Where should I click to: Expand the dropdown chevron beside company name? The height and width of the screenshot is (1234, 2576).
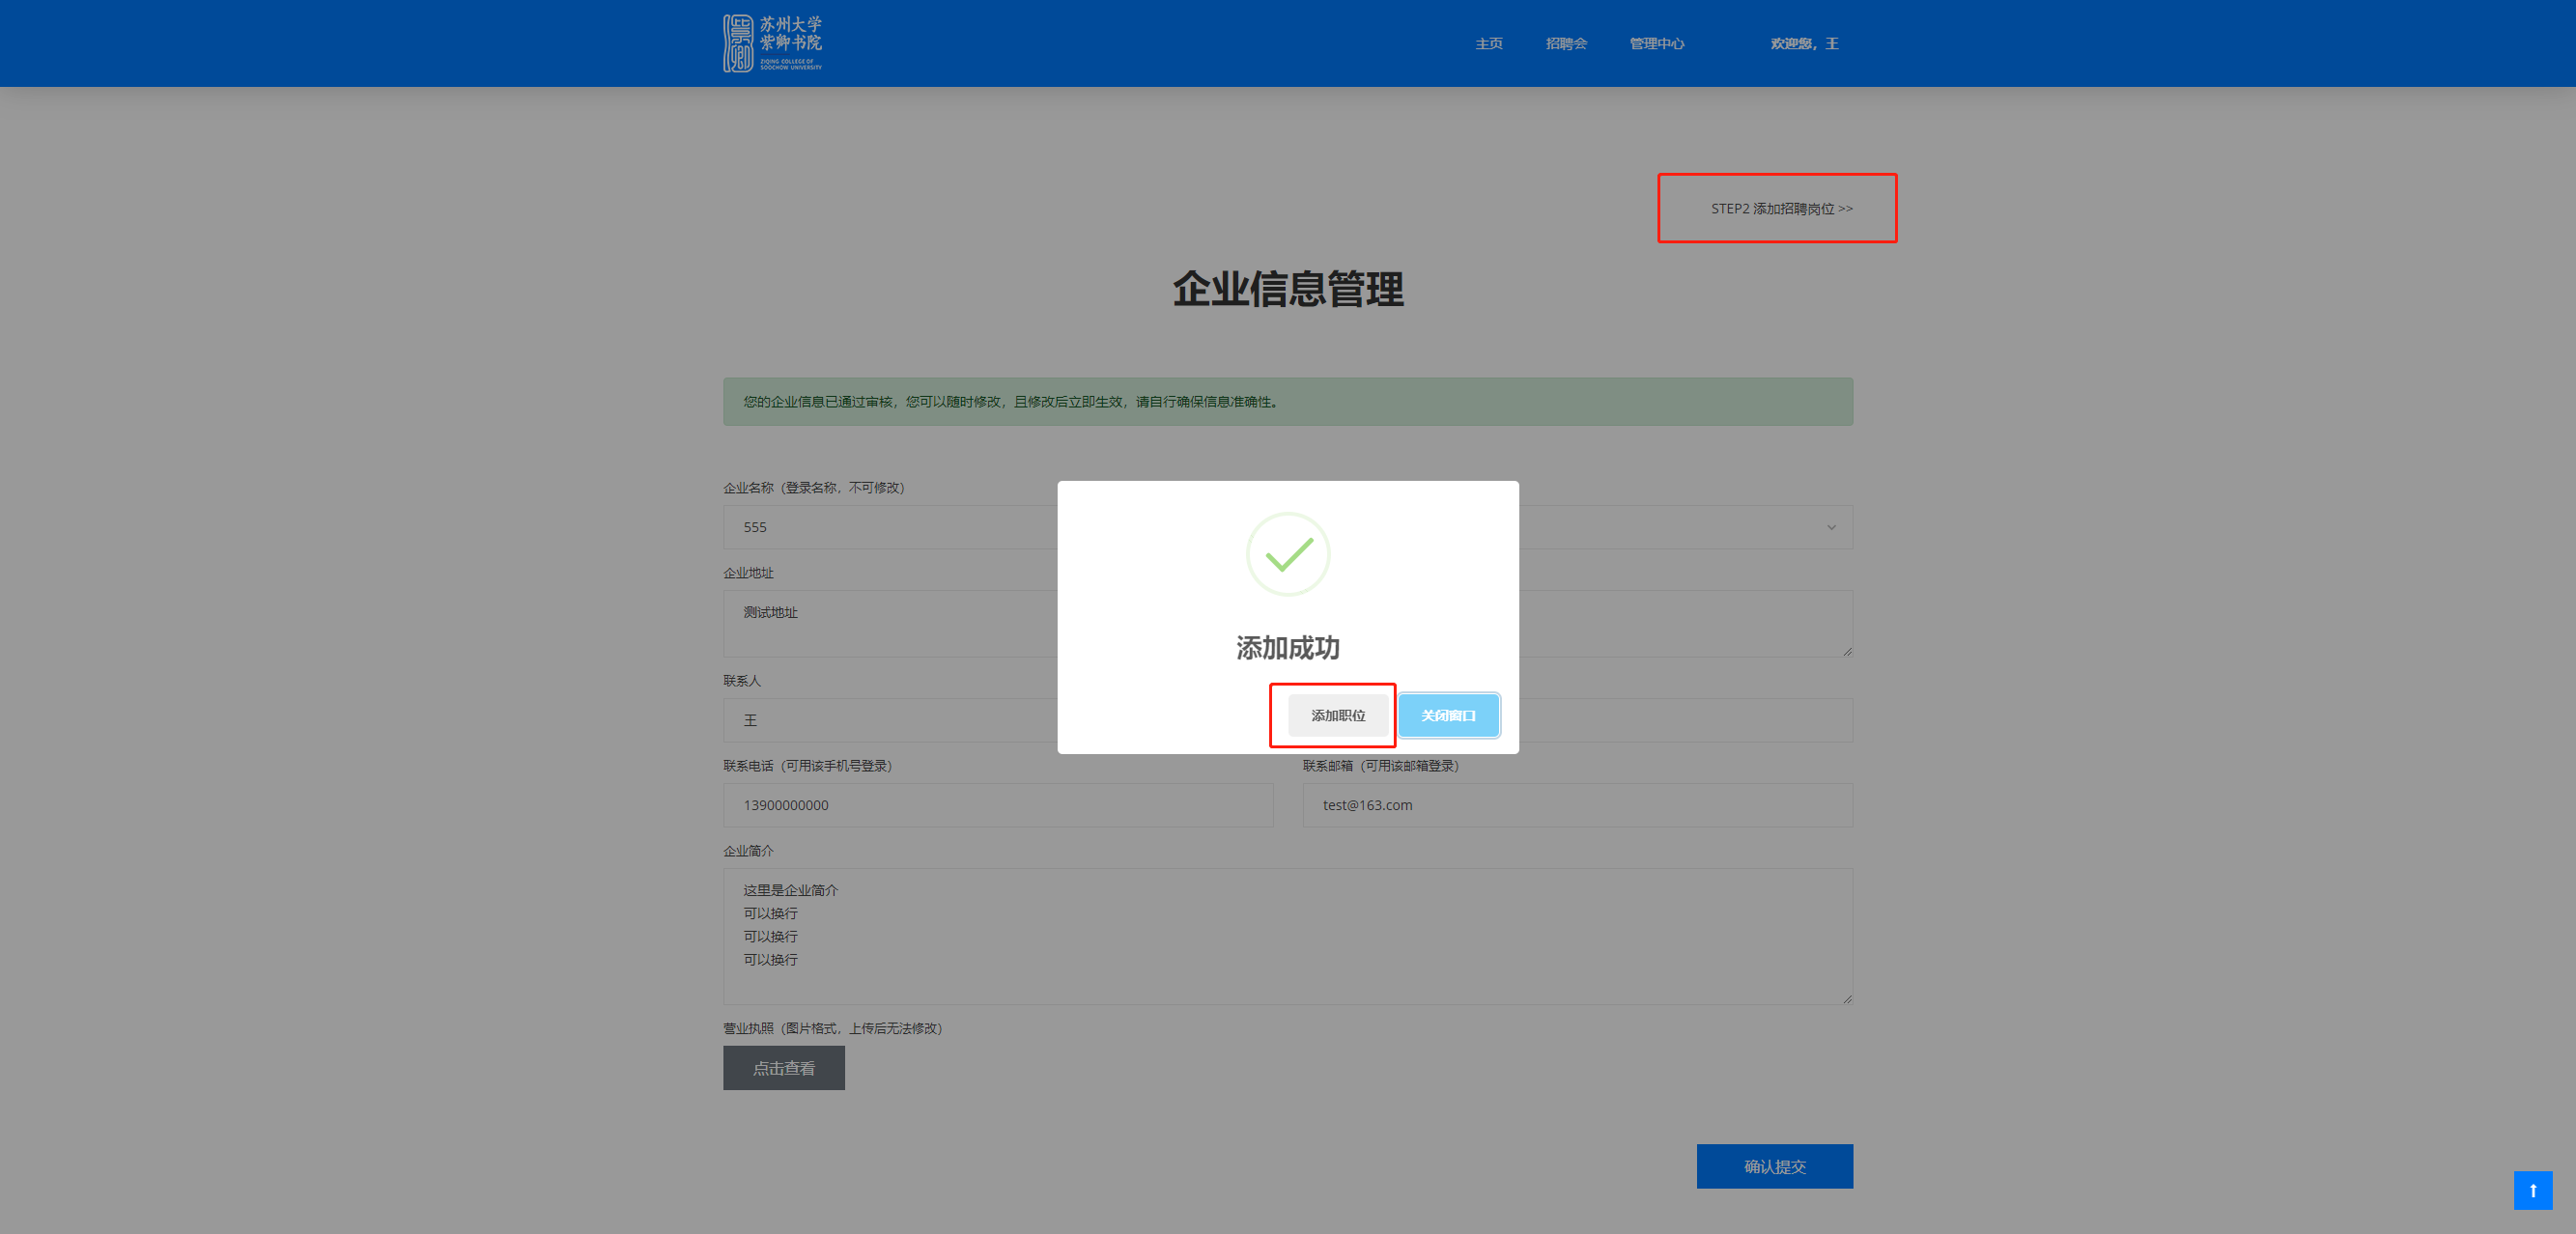(x=1831, y=527)
